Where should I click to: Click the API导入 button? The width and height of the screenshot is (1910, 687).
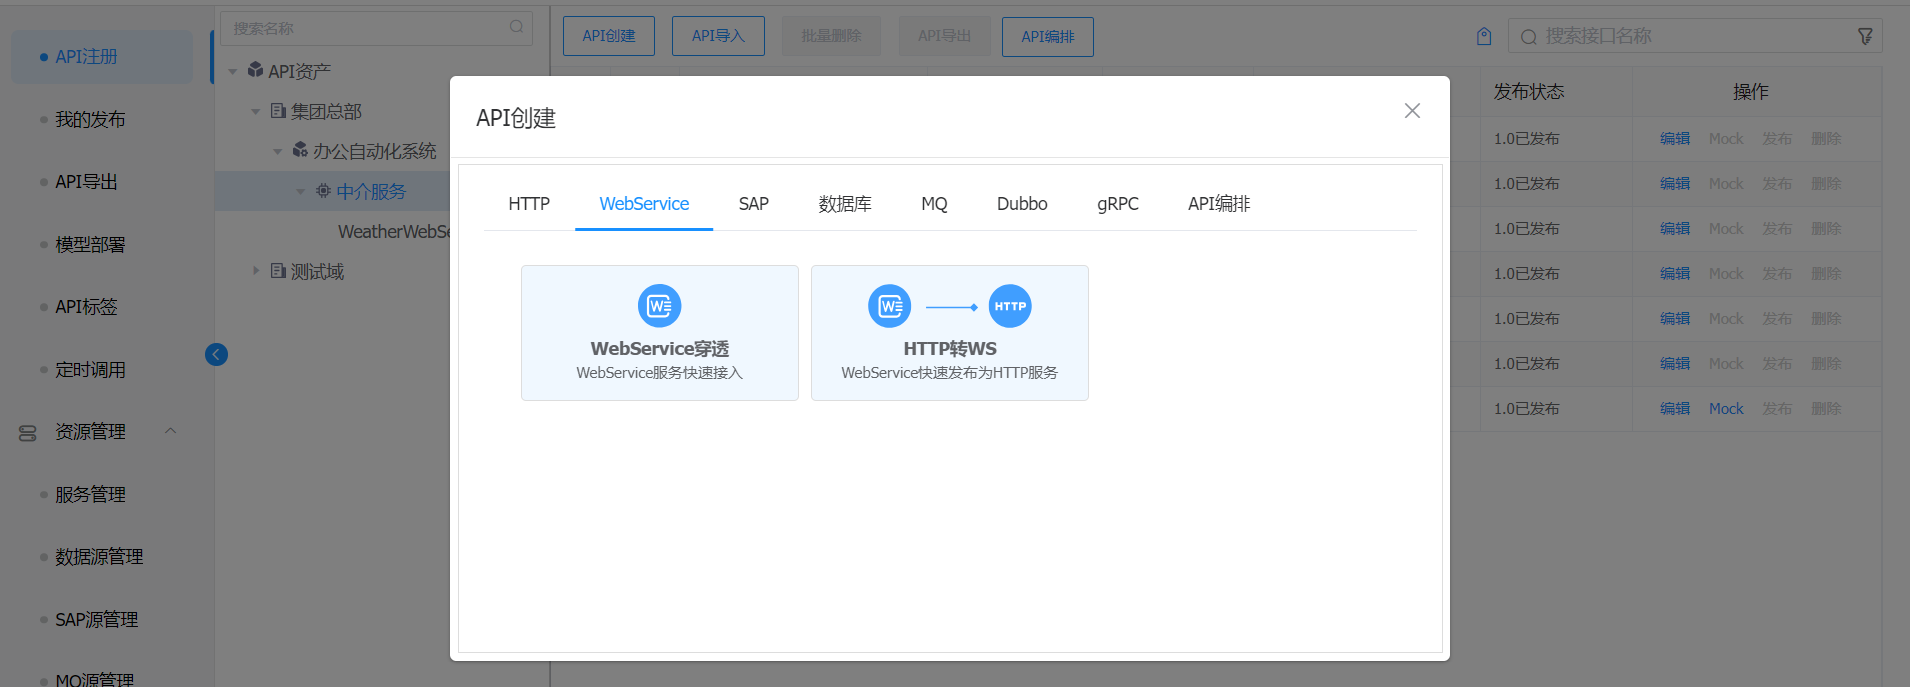click(718, 36)
